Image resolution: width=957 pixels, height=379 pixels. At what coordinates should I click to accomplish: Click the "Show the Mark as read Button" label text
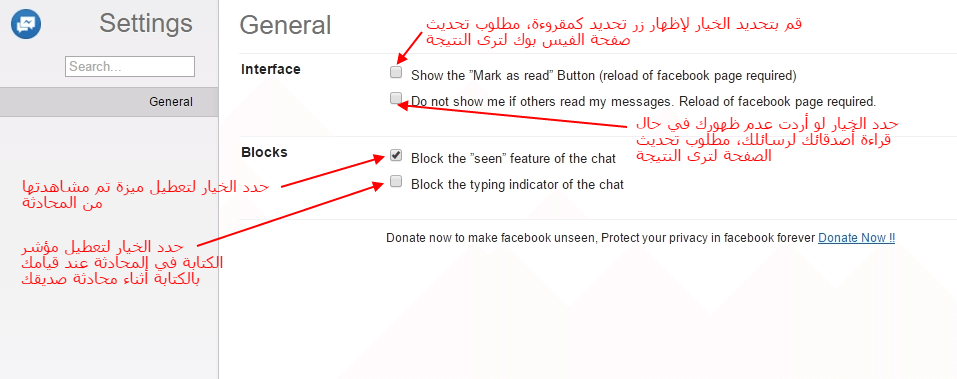point(604,76)
